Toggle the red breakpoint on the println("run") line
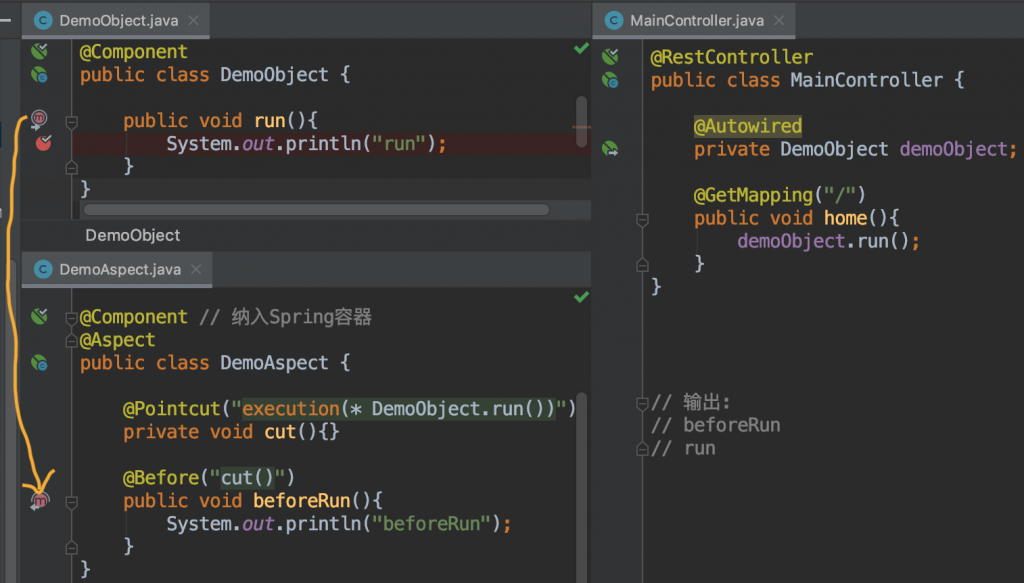Screen dimensions: 1024x583 (43, 142)
